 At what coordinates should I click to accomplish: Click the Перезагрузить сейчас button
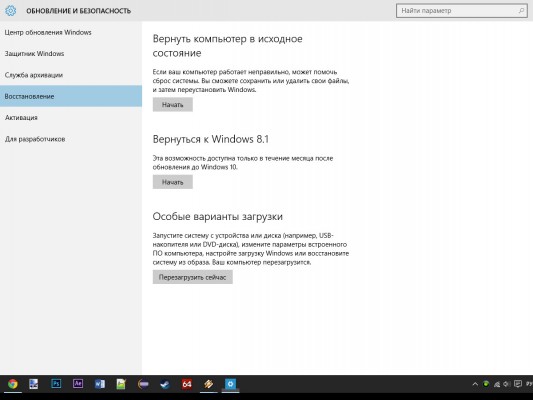tap(192, 277)
